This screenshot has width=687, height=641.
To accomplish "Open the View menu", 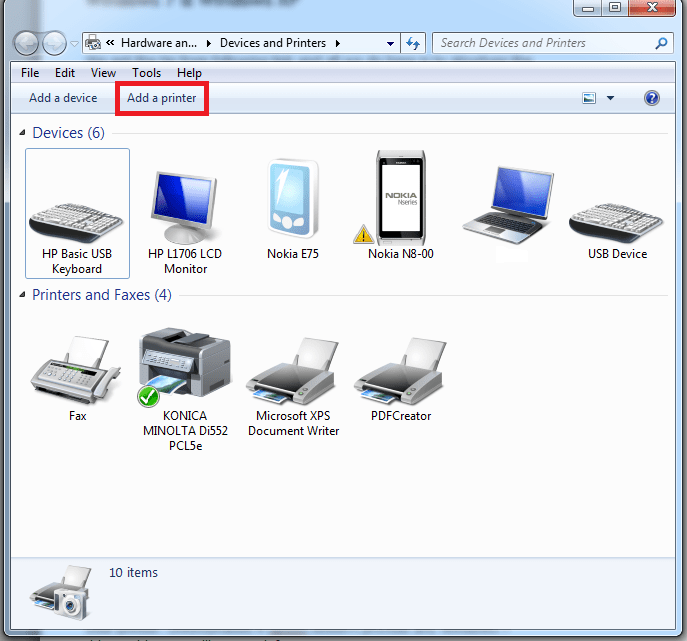I will 103,73.
